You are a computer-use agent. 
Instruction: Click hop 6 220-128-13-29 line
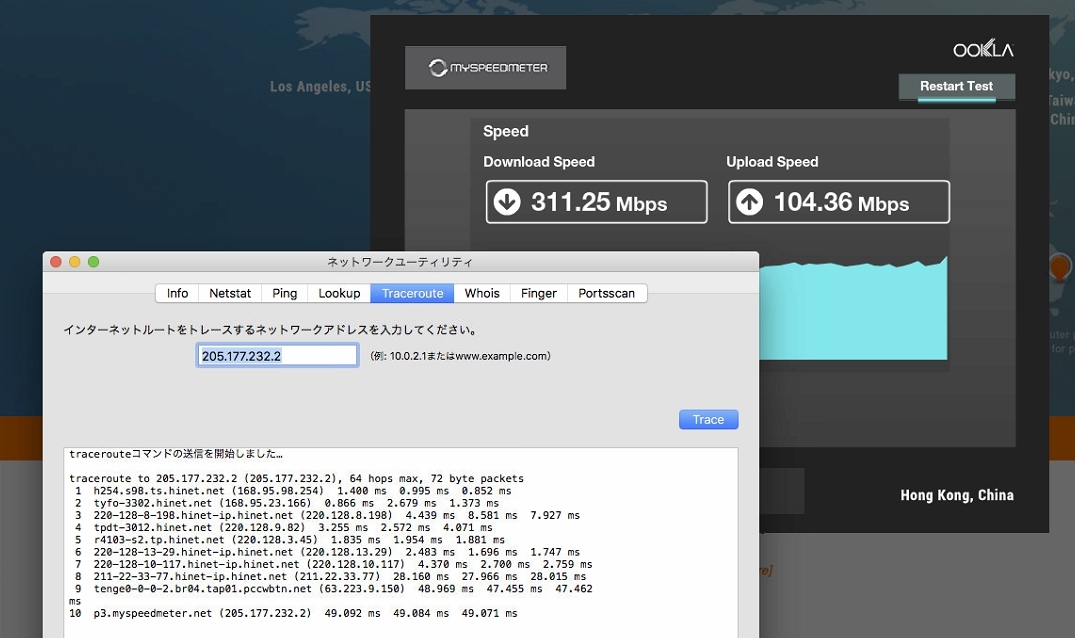[x=327, y=552]
